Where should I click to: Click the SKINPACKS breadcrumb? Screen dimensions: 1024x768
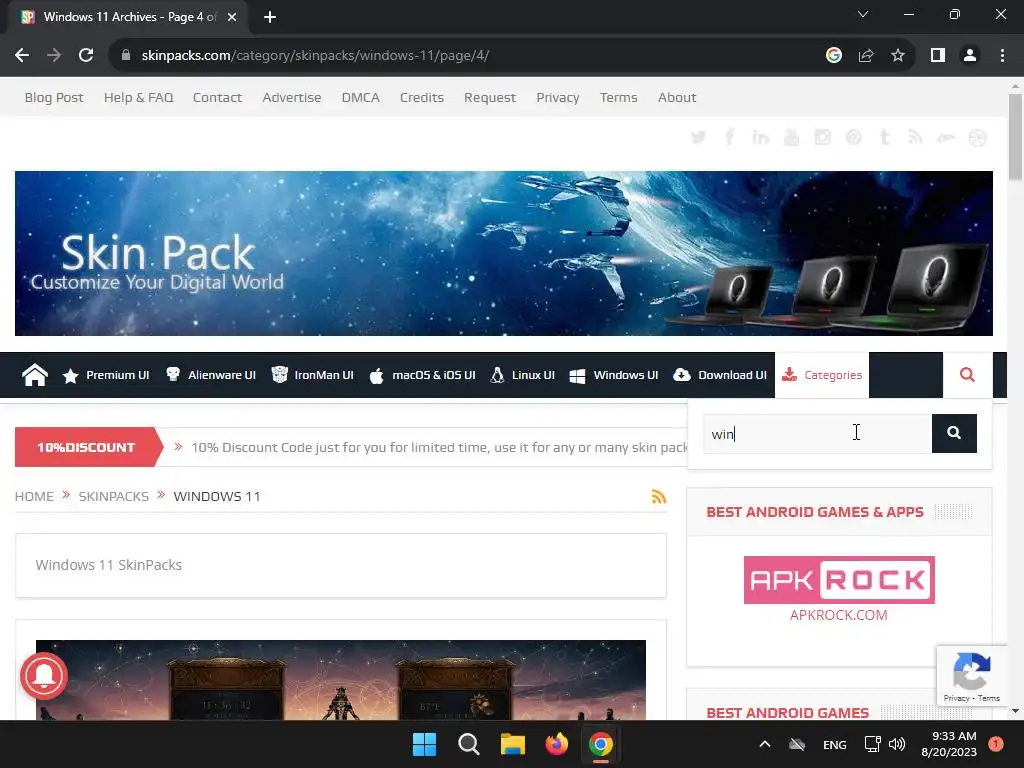click(x=114, y=496)
